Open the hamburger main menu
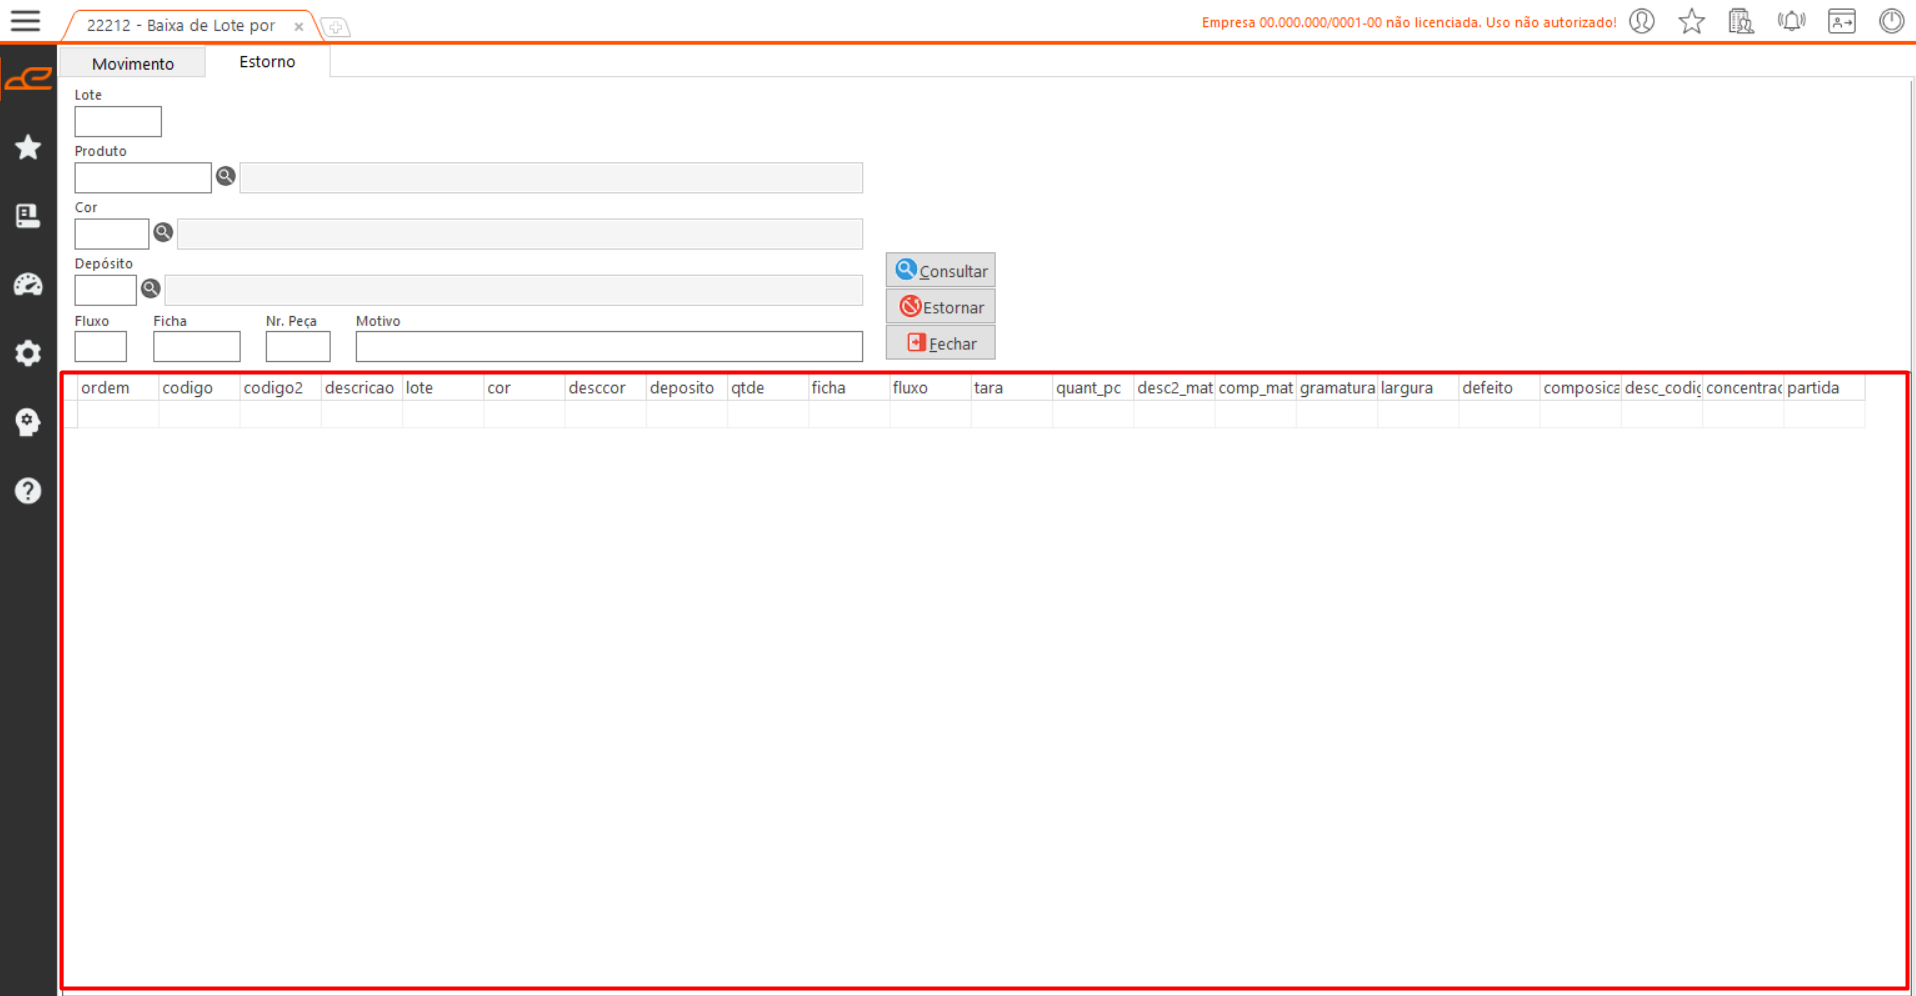This screenshot has height=996, width=1916. [x=25, y=21]
